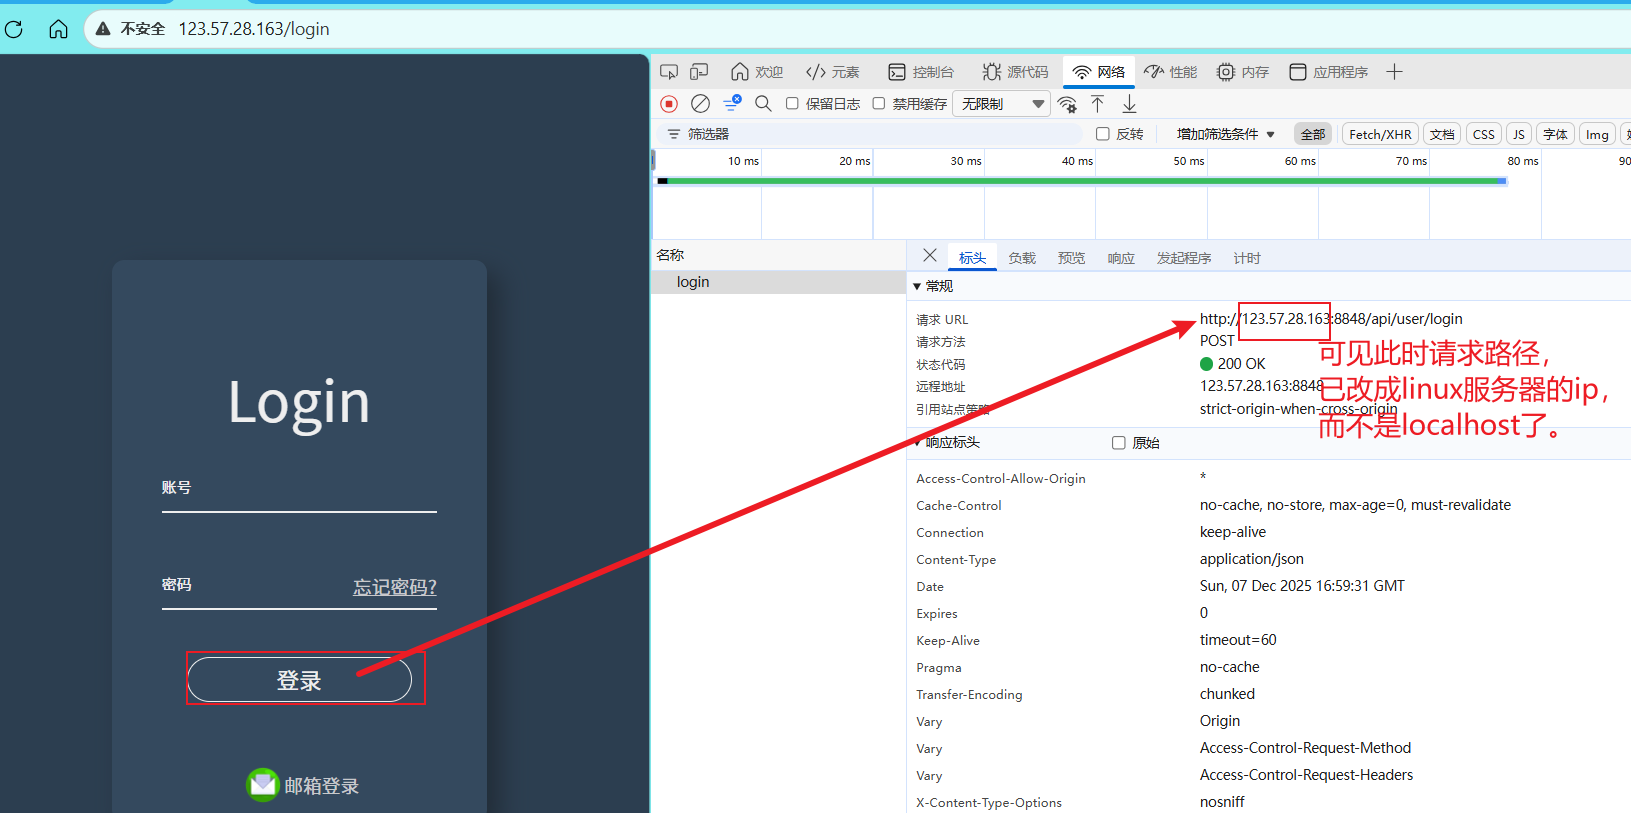
Task: Switch to the Initiator (发起程序) details tab
Action: [x=1184, y=258]
